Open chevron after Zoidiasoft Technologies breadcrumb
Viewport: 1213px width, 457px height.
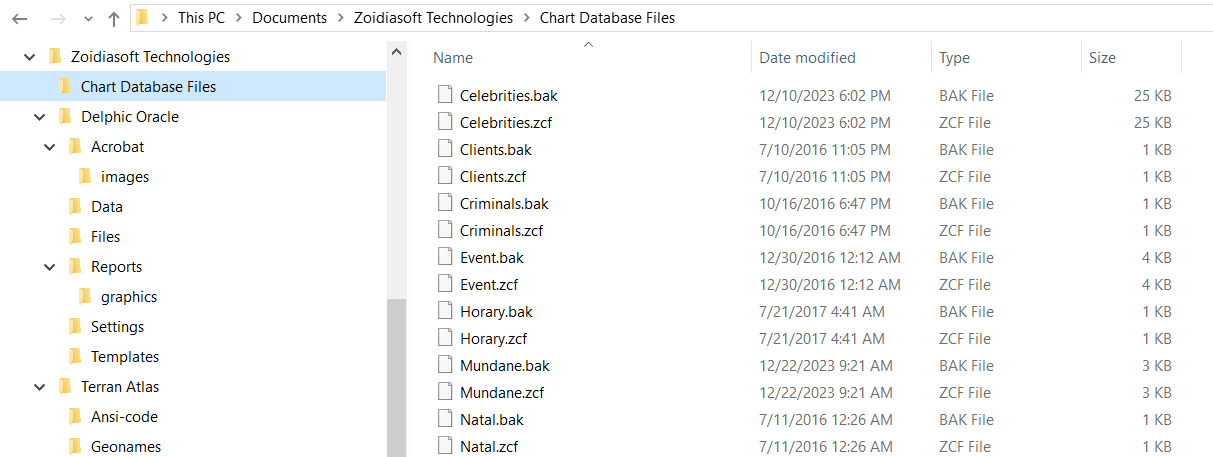point(526,18)
